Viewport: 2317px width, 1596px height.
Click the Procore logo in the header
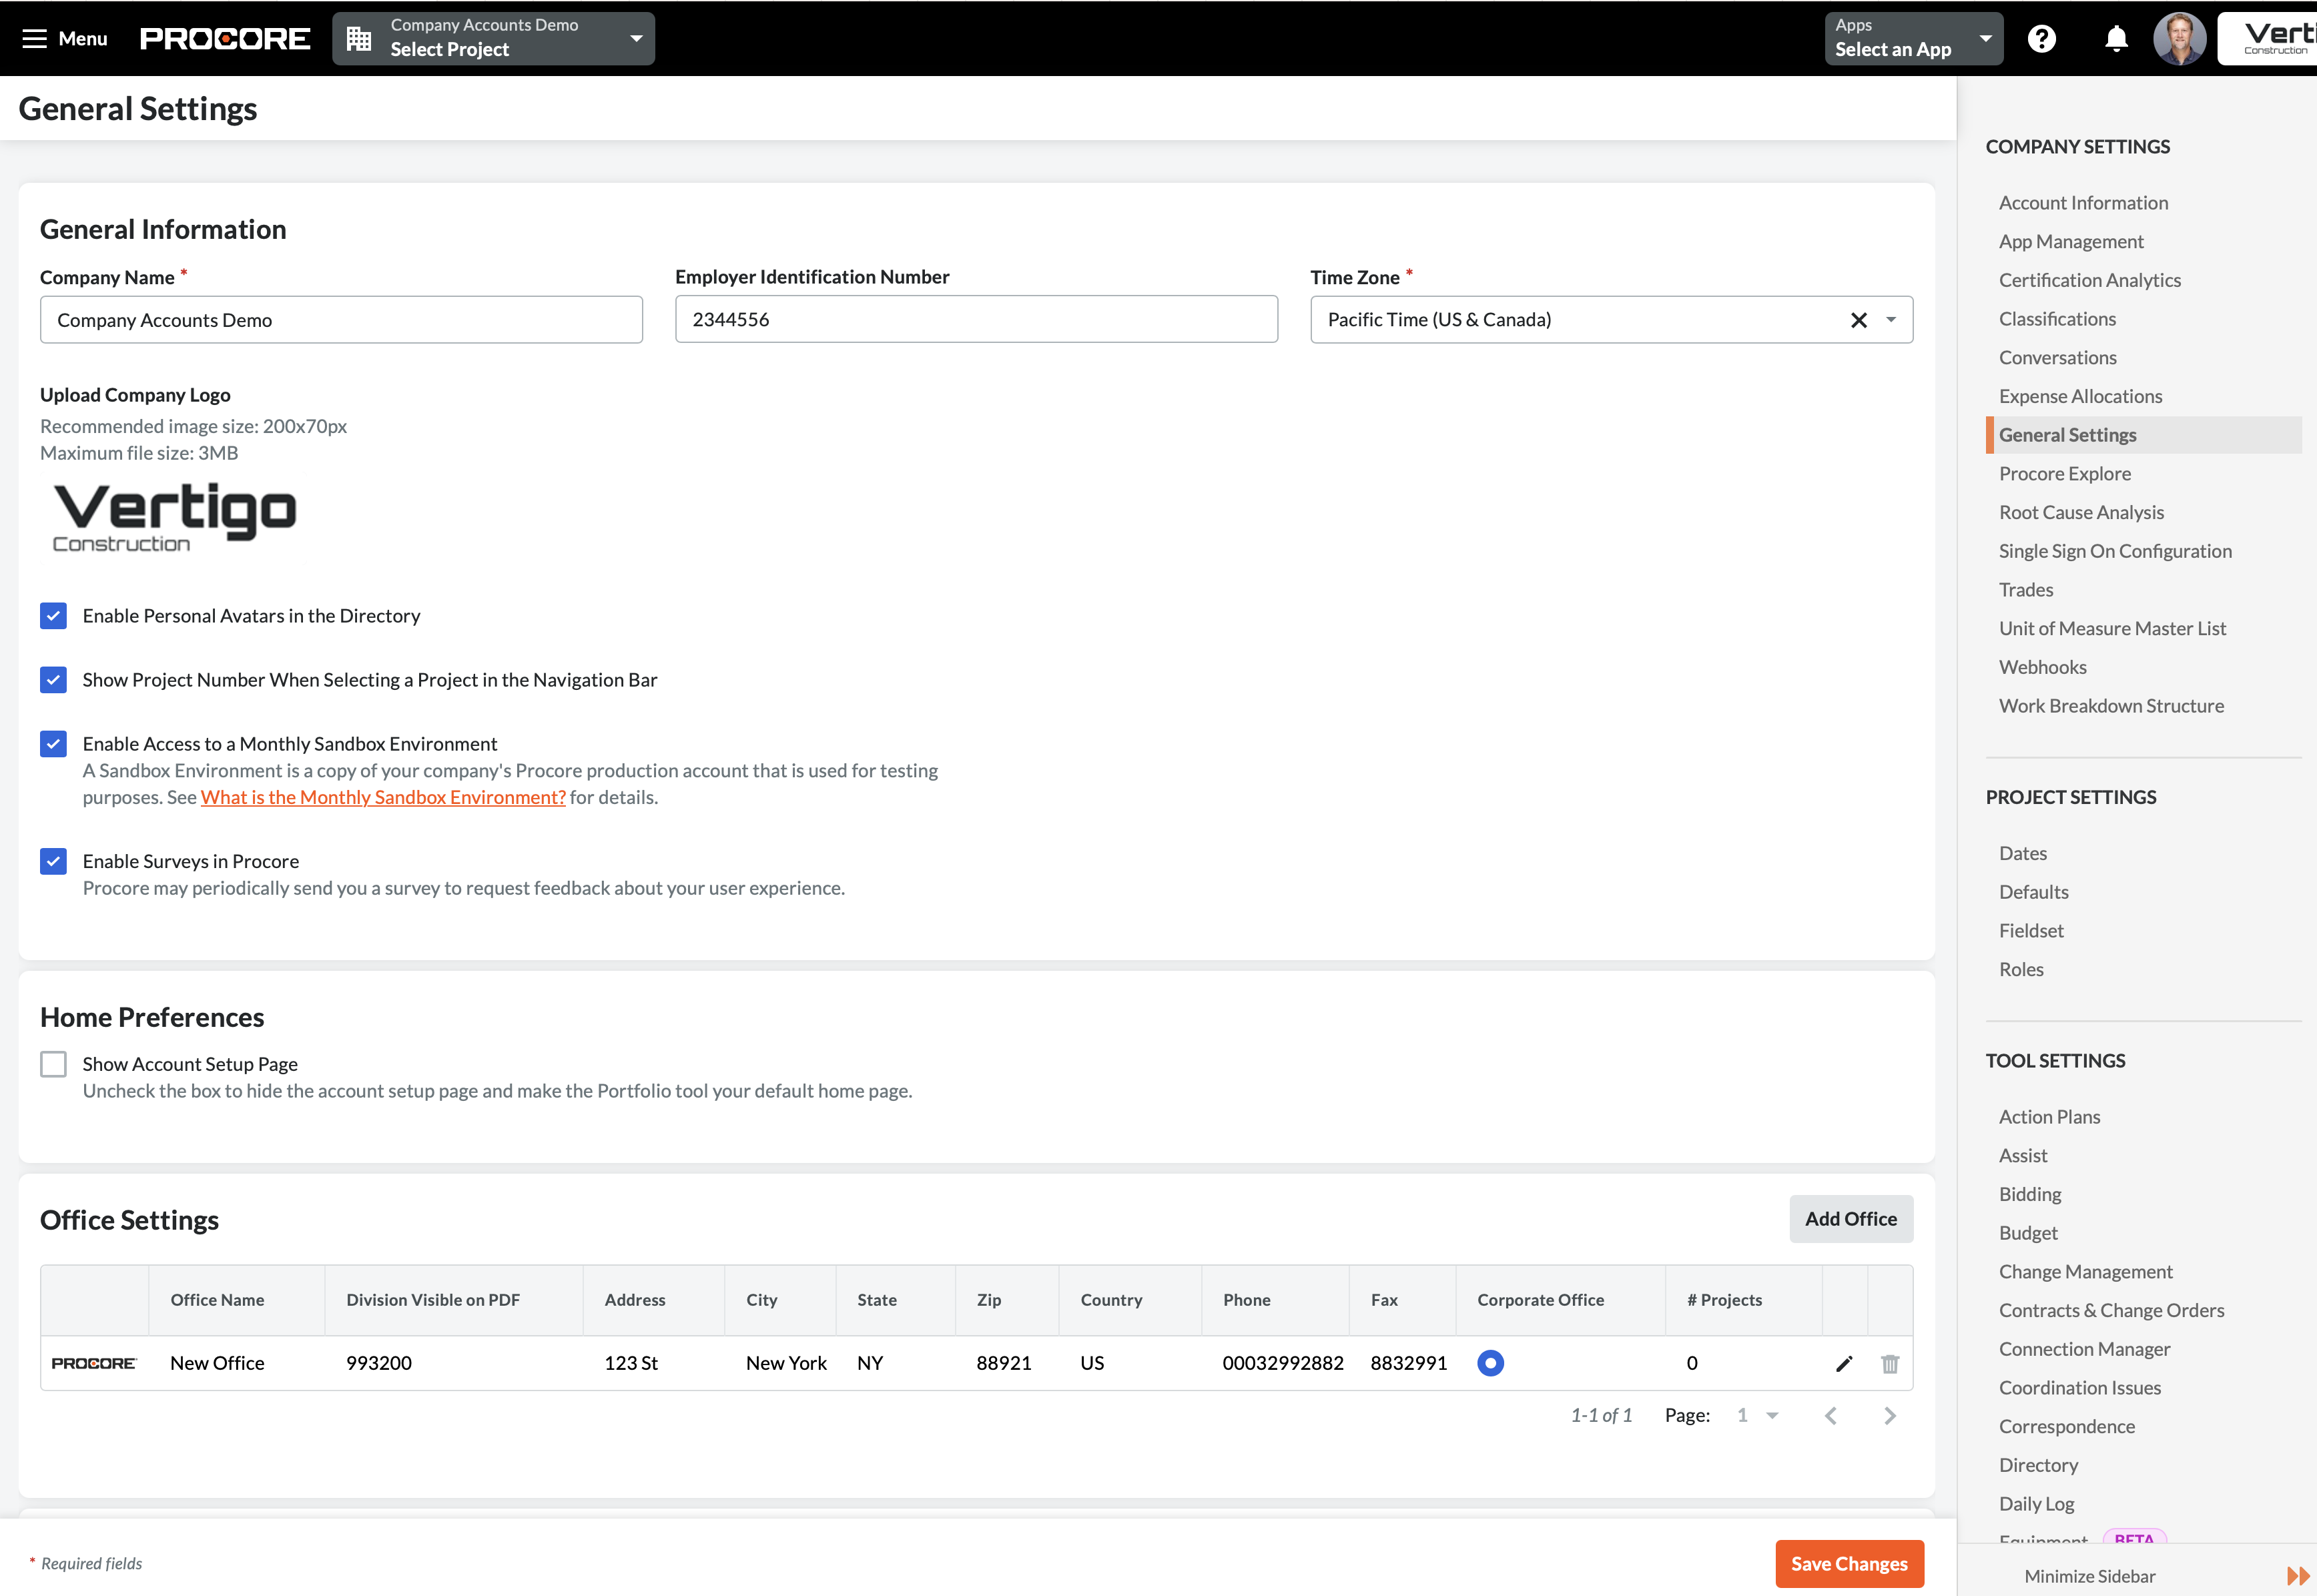[224, 38]
